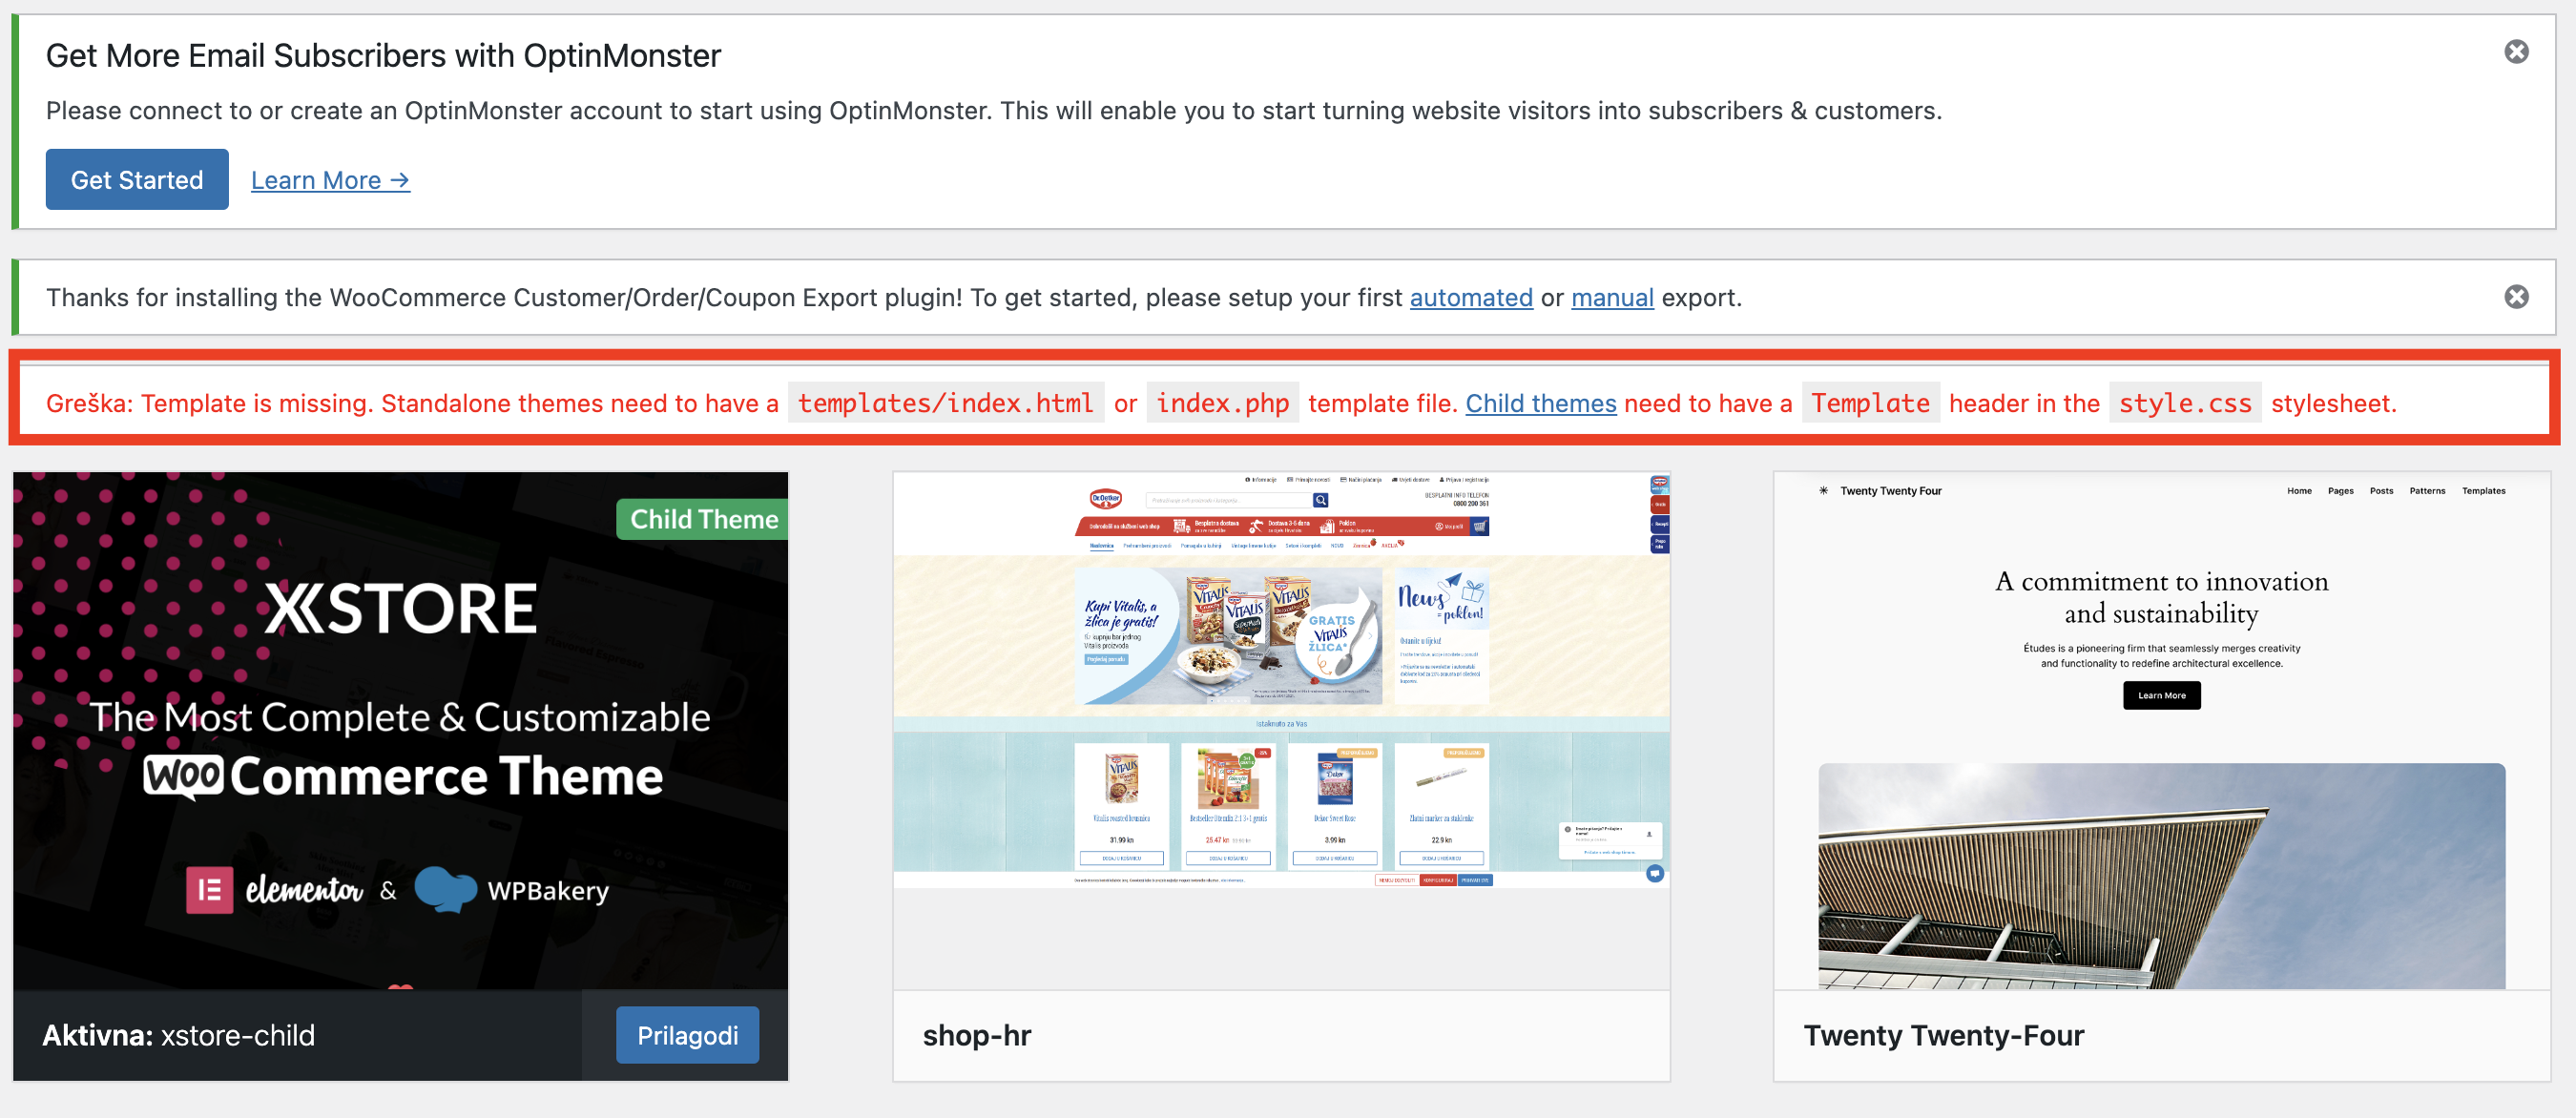The height and width of the screenshot is (1118, 2576).
Task: Click the Get Started button
Action: [x=135, y=177]
